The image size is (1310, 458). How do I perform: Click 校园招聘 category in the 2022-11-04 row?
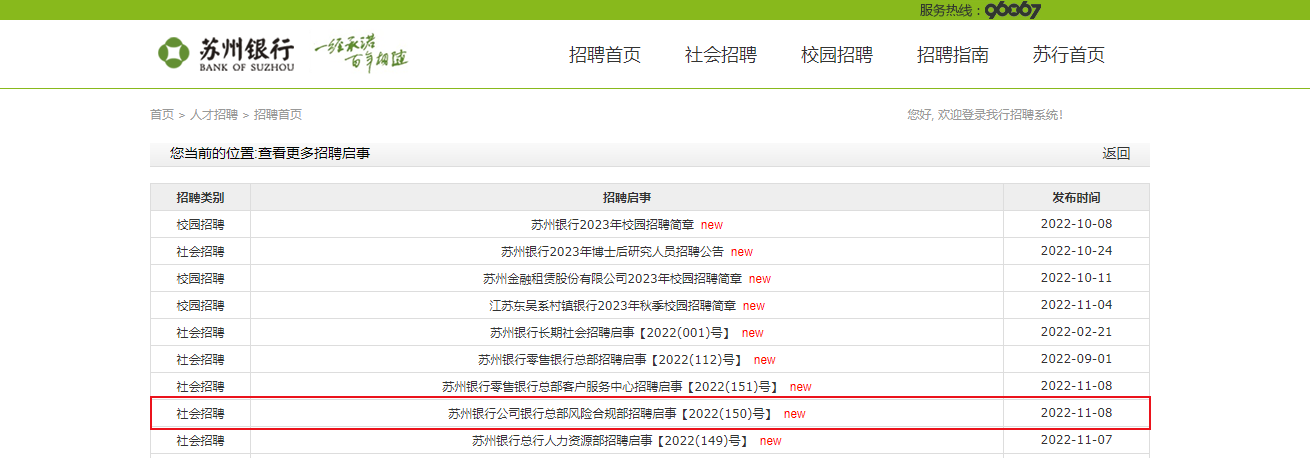pyautogui.click(x=200, y=306)
